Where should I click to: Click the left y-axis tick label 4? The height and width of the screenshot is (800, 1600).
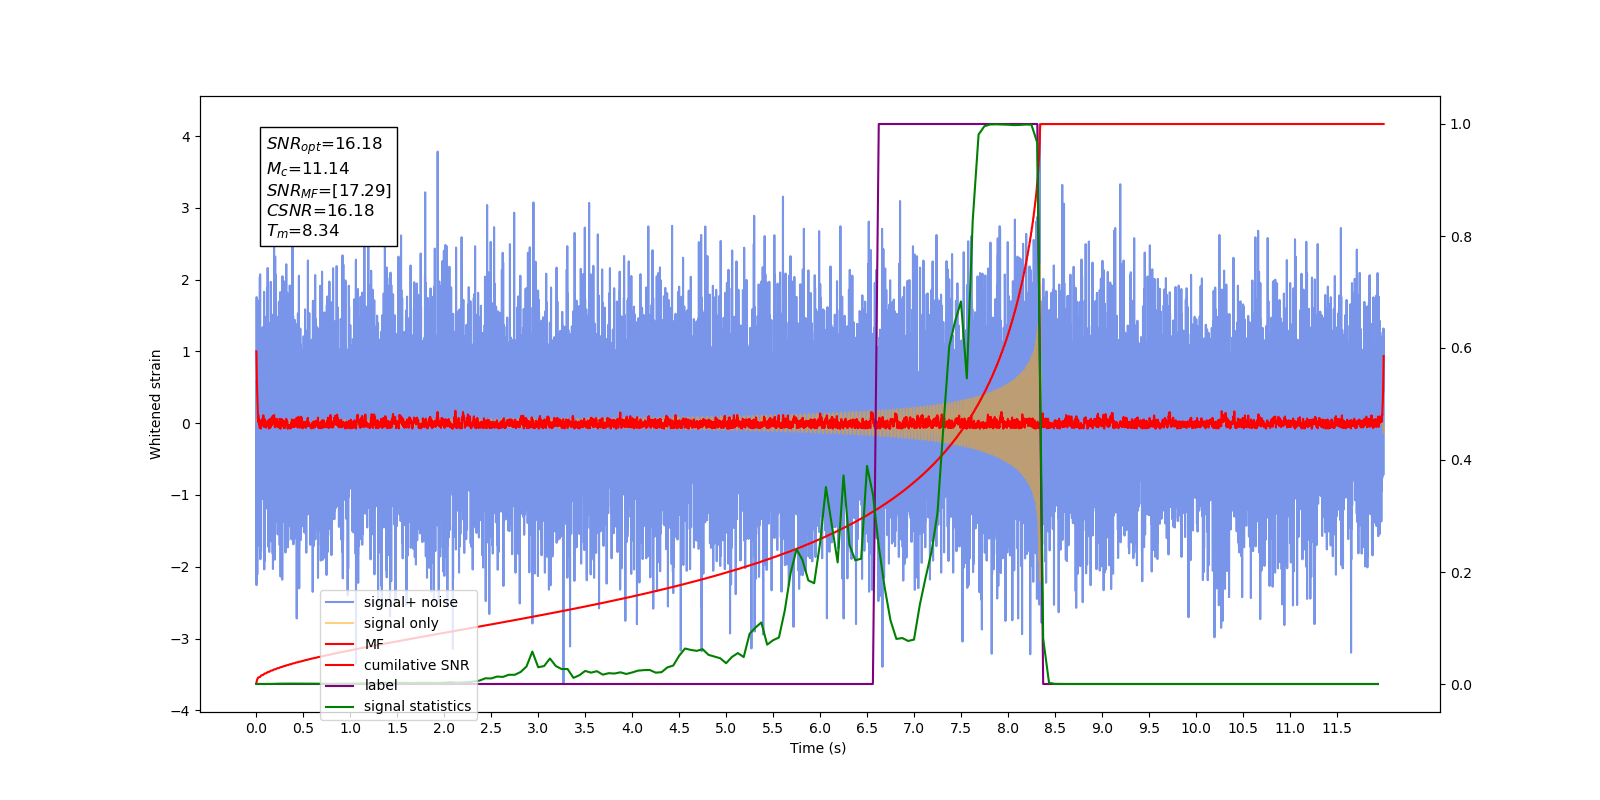click(186, 137)
